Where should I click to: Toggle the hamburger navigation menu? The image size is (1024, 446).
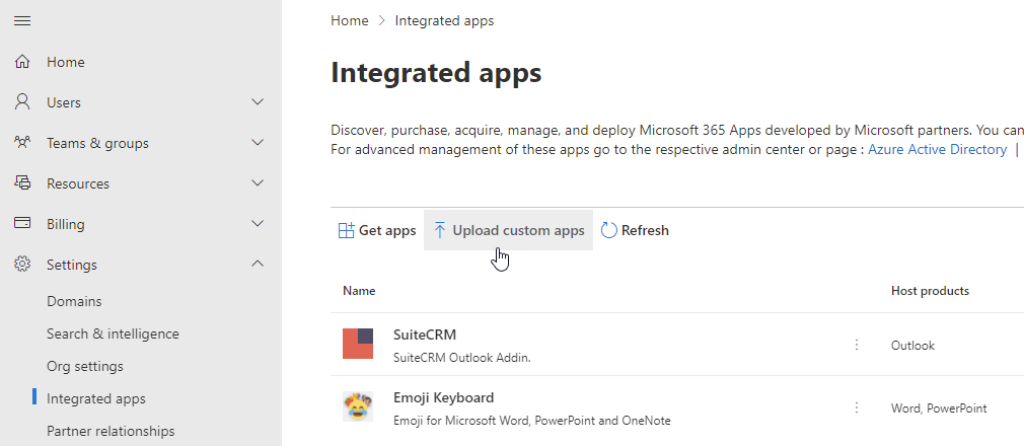[x=21, y=21]
